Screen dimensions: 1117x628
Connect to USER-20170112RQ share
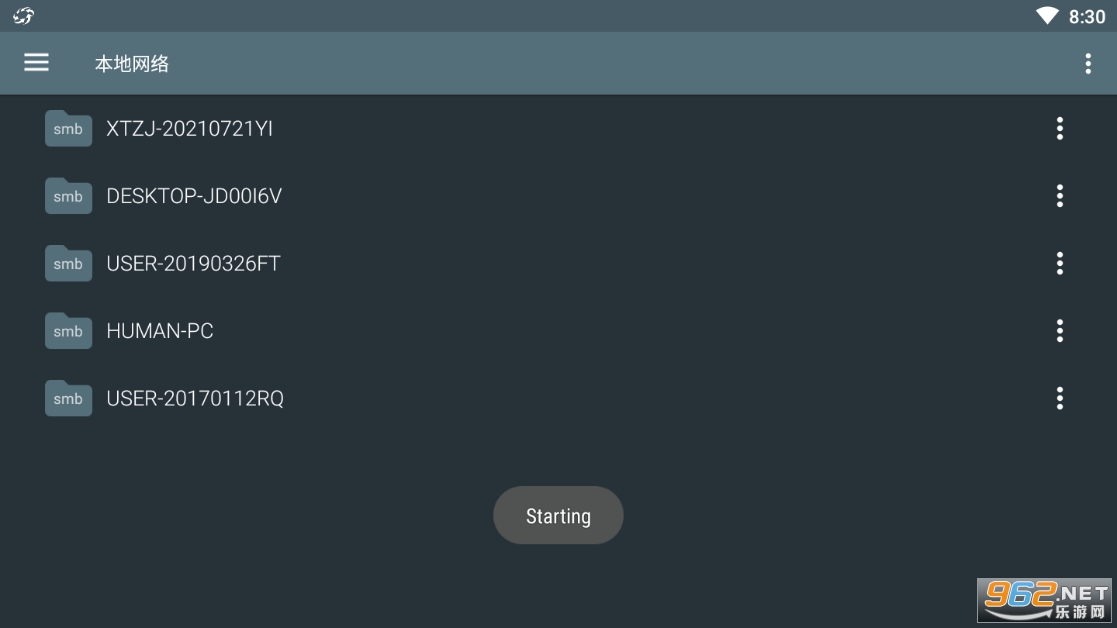(x=195, y=398)
